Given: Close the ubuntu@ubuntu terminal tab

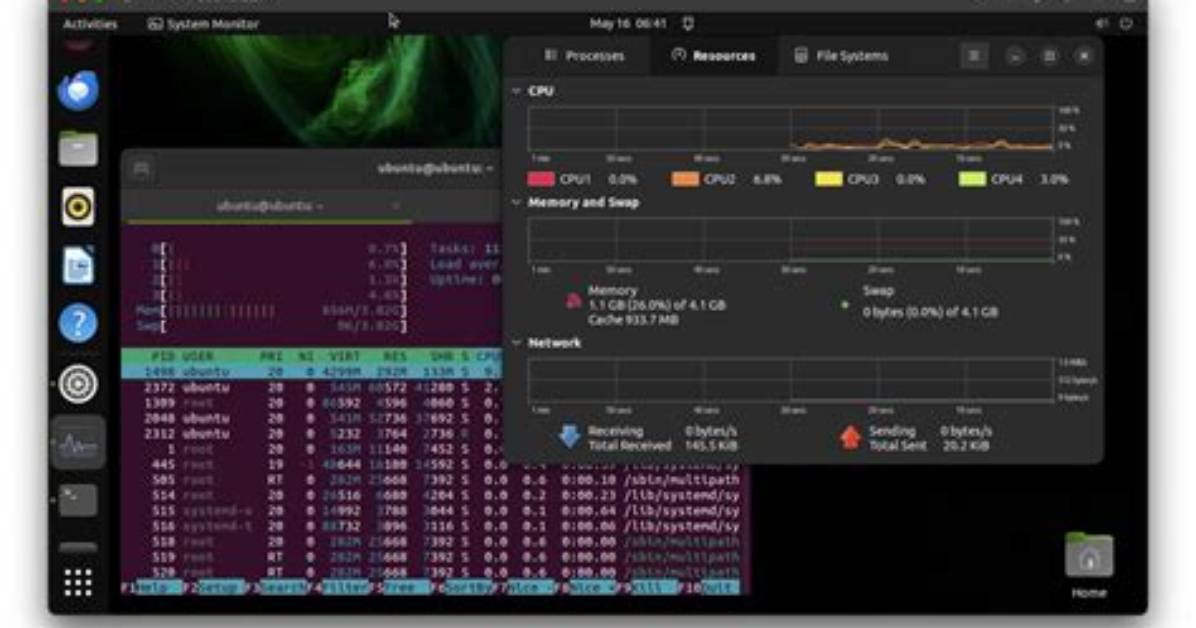Looking at the screenshot, I should [x=396, y=206].
